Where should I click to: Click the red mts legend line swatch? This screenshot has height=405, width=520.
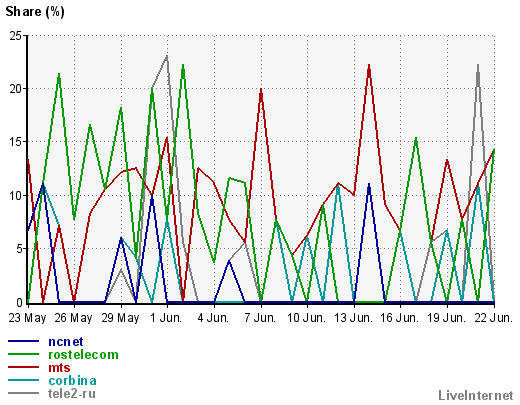(x=23, y=367)
